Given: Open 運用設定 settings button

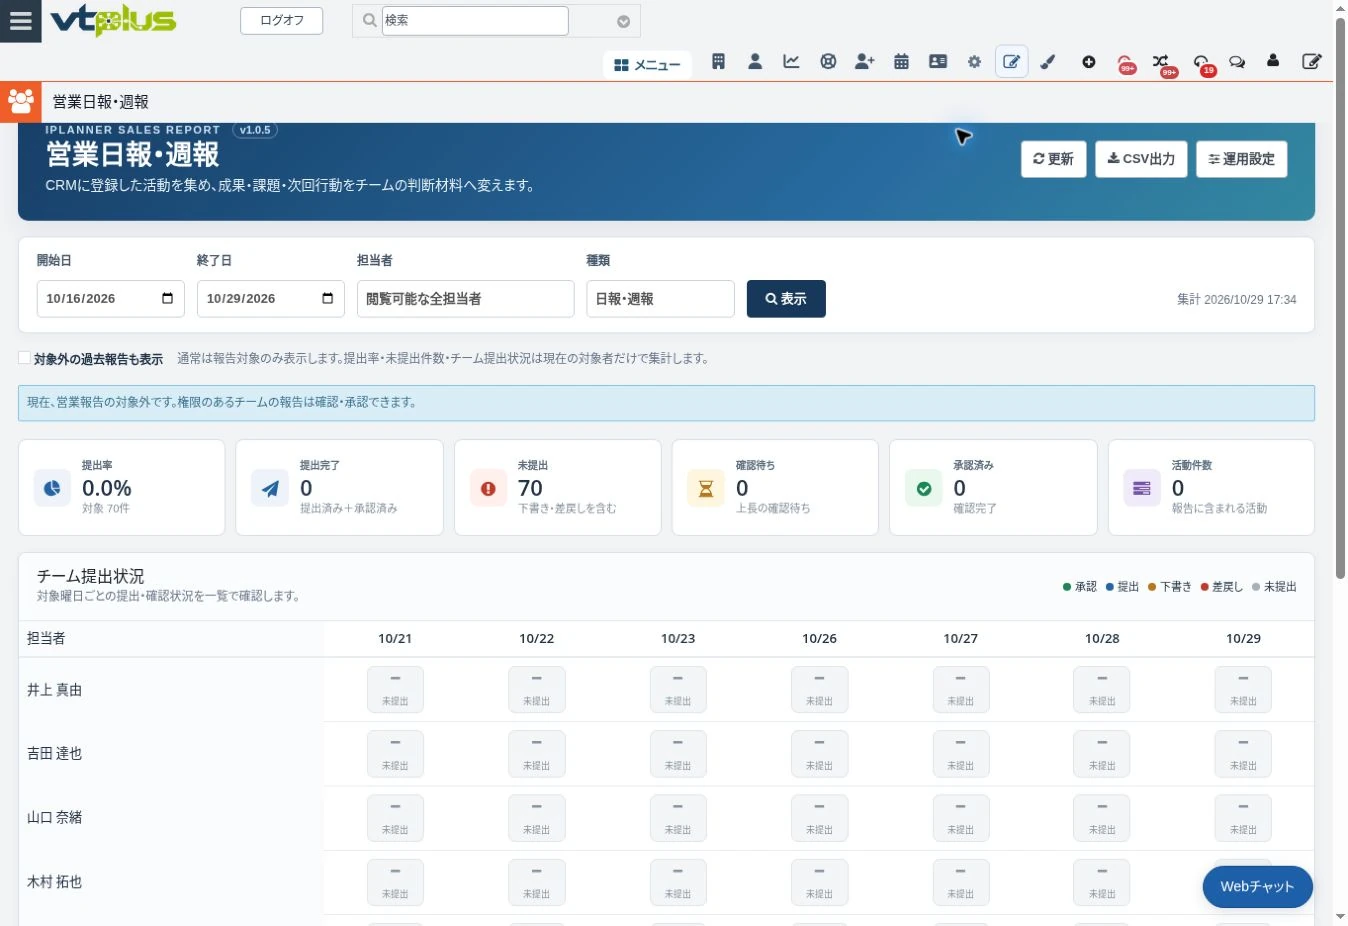Looking at the screenshot, I should pyautogui.click(x=1241, y=159).
